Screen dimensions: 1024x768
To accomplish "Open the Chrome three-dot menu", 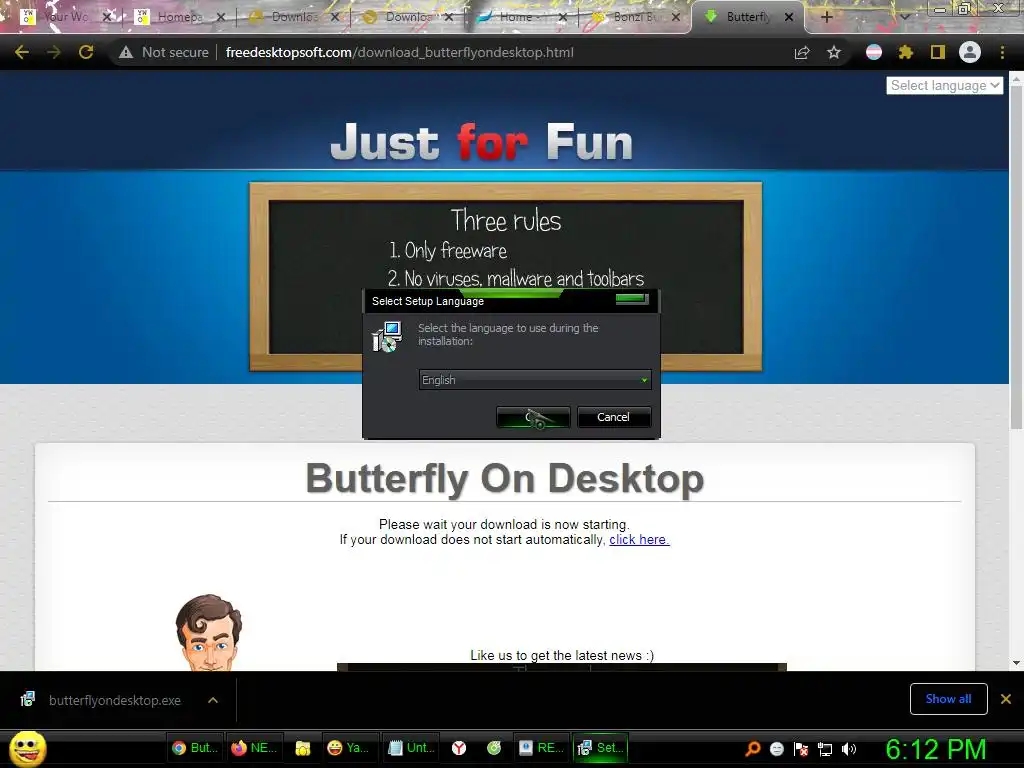I will tap(1002, 52).
